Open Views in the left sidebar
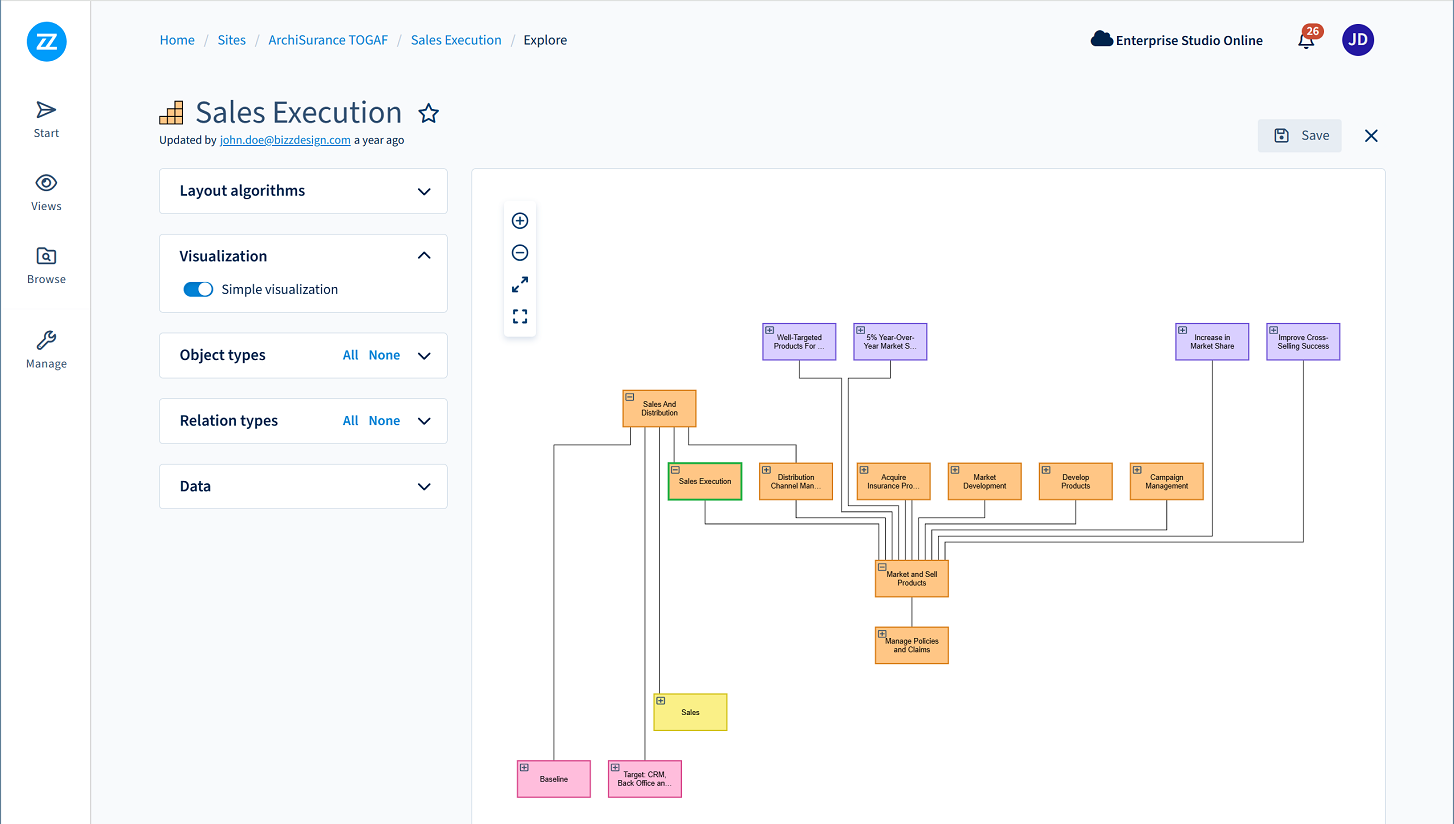The height and width of the screenshot is (824, 1454). click(x=46, y=192)
